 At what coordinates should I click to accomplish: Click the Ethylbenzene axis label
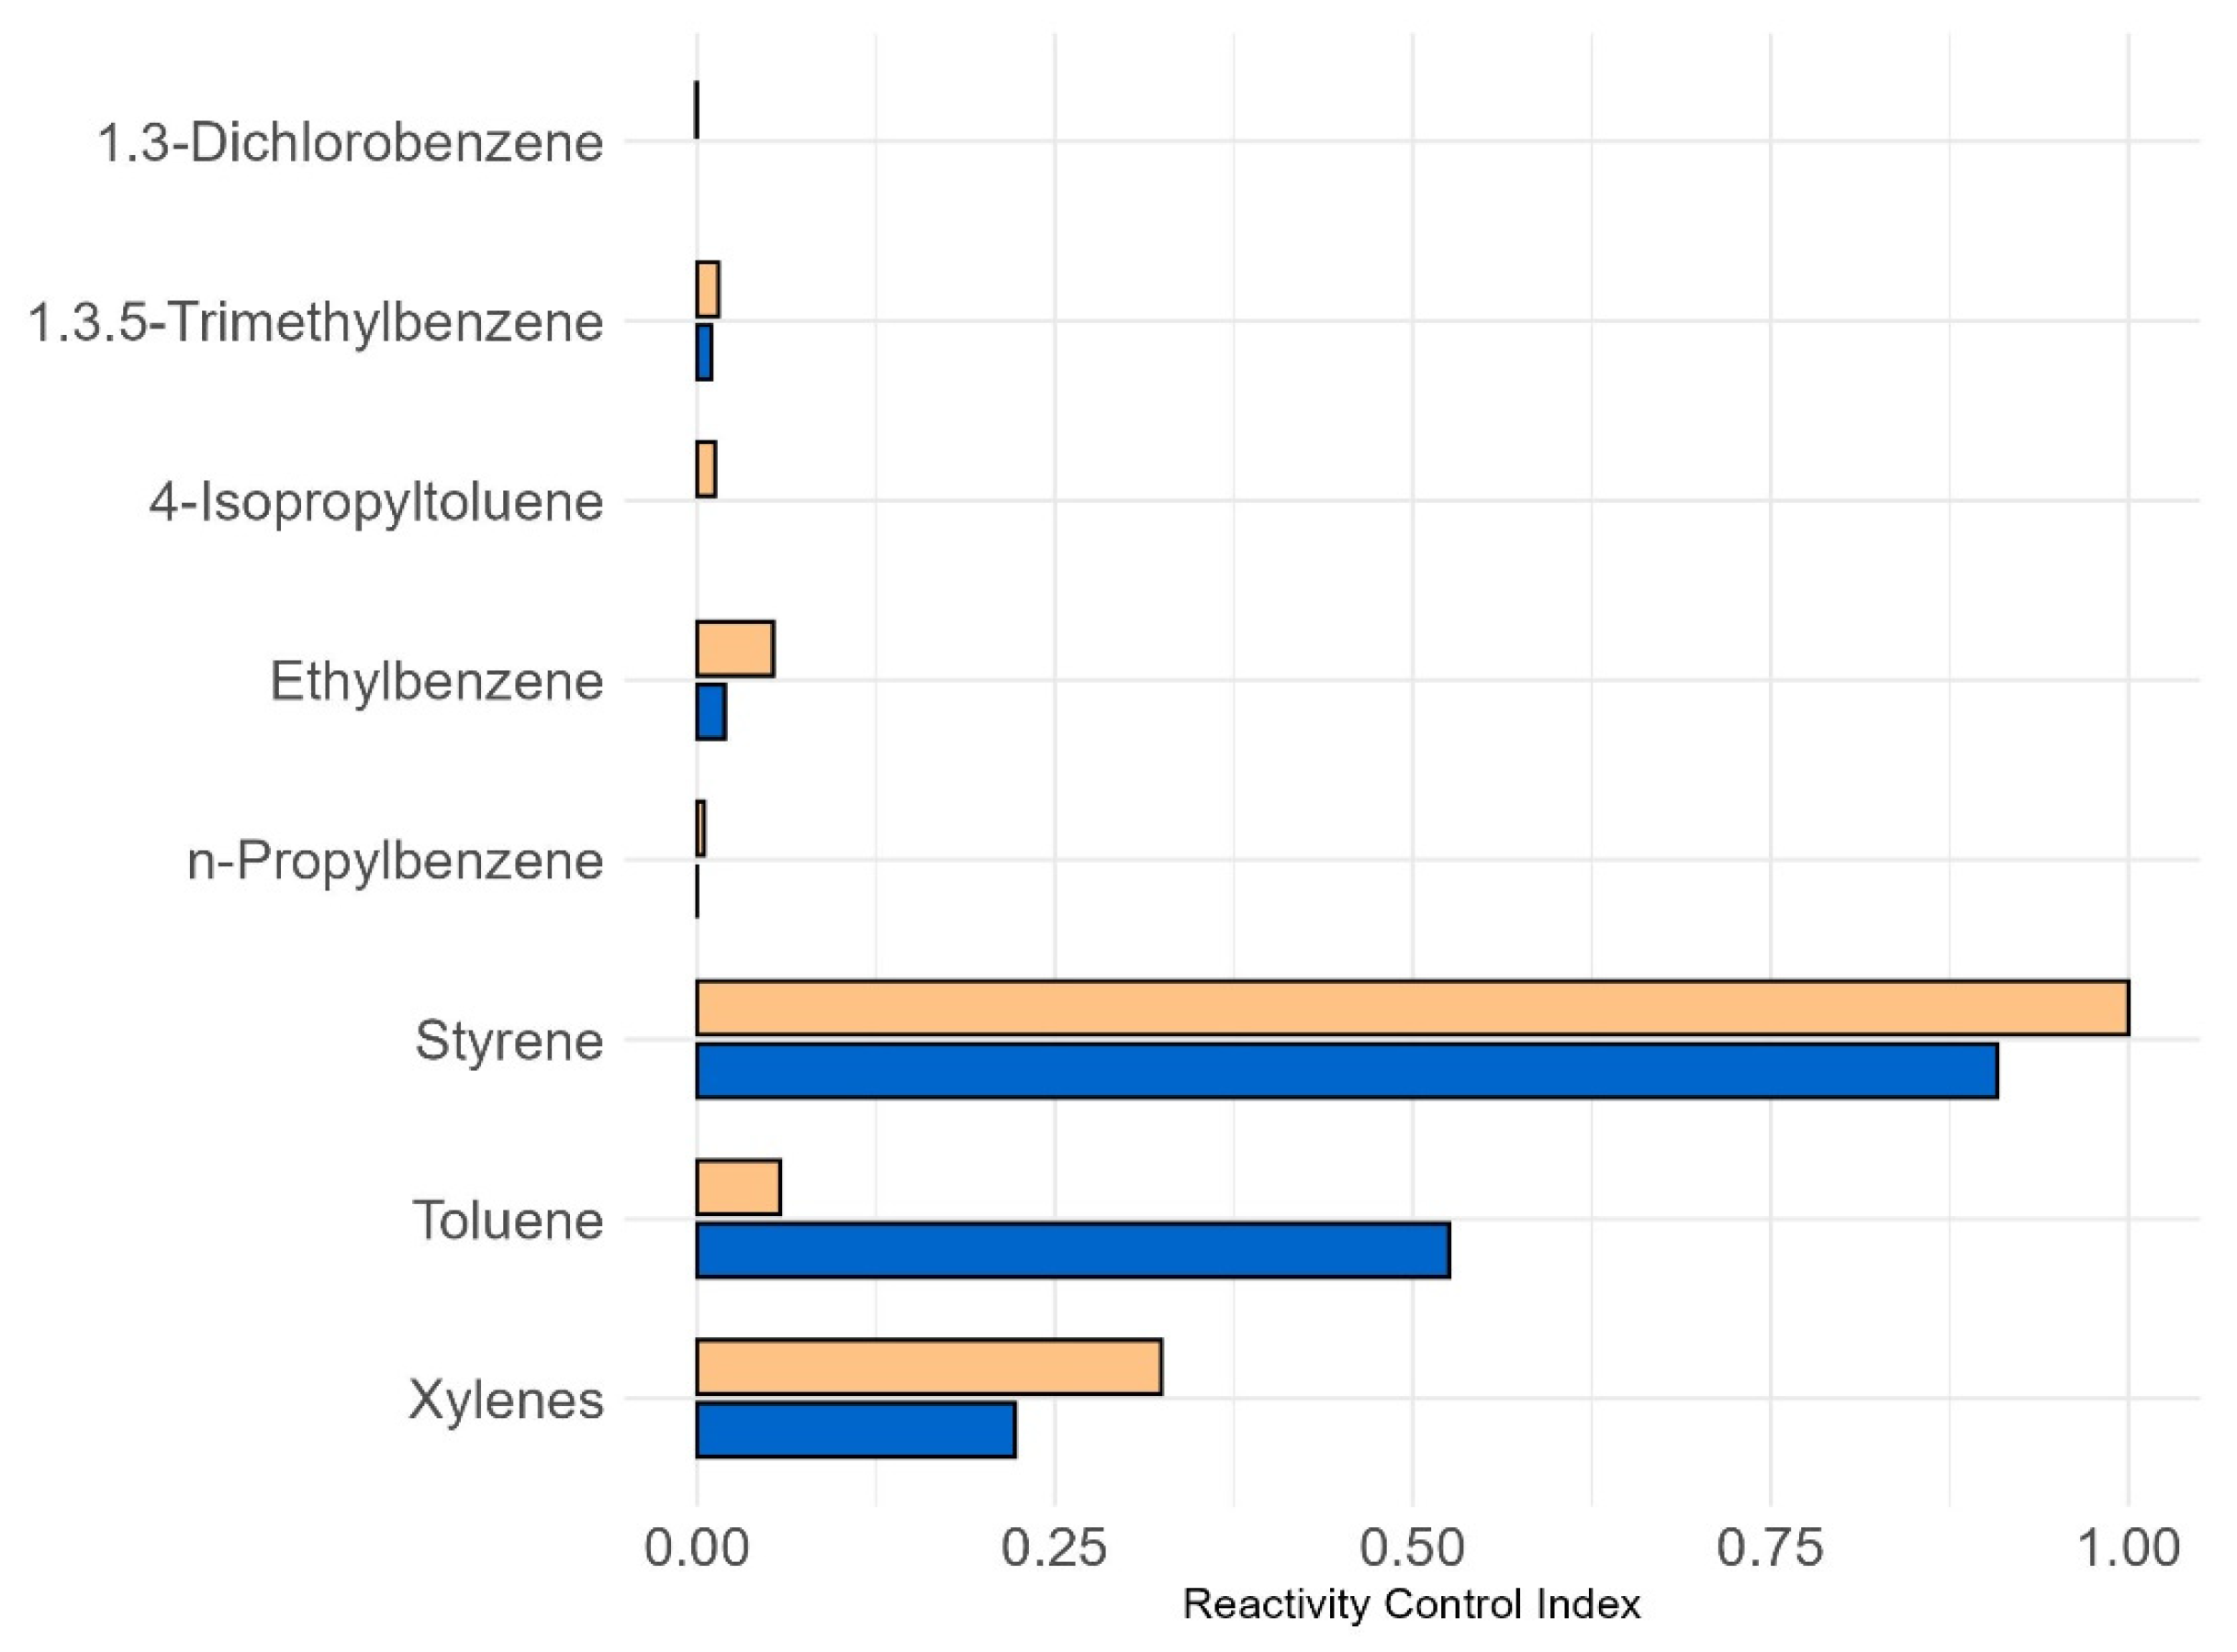(x=436, y=682)
